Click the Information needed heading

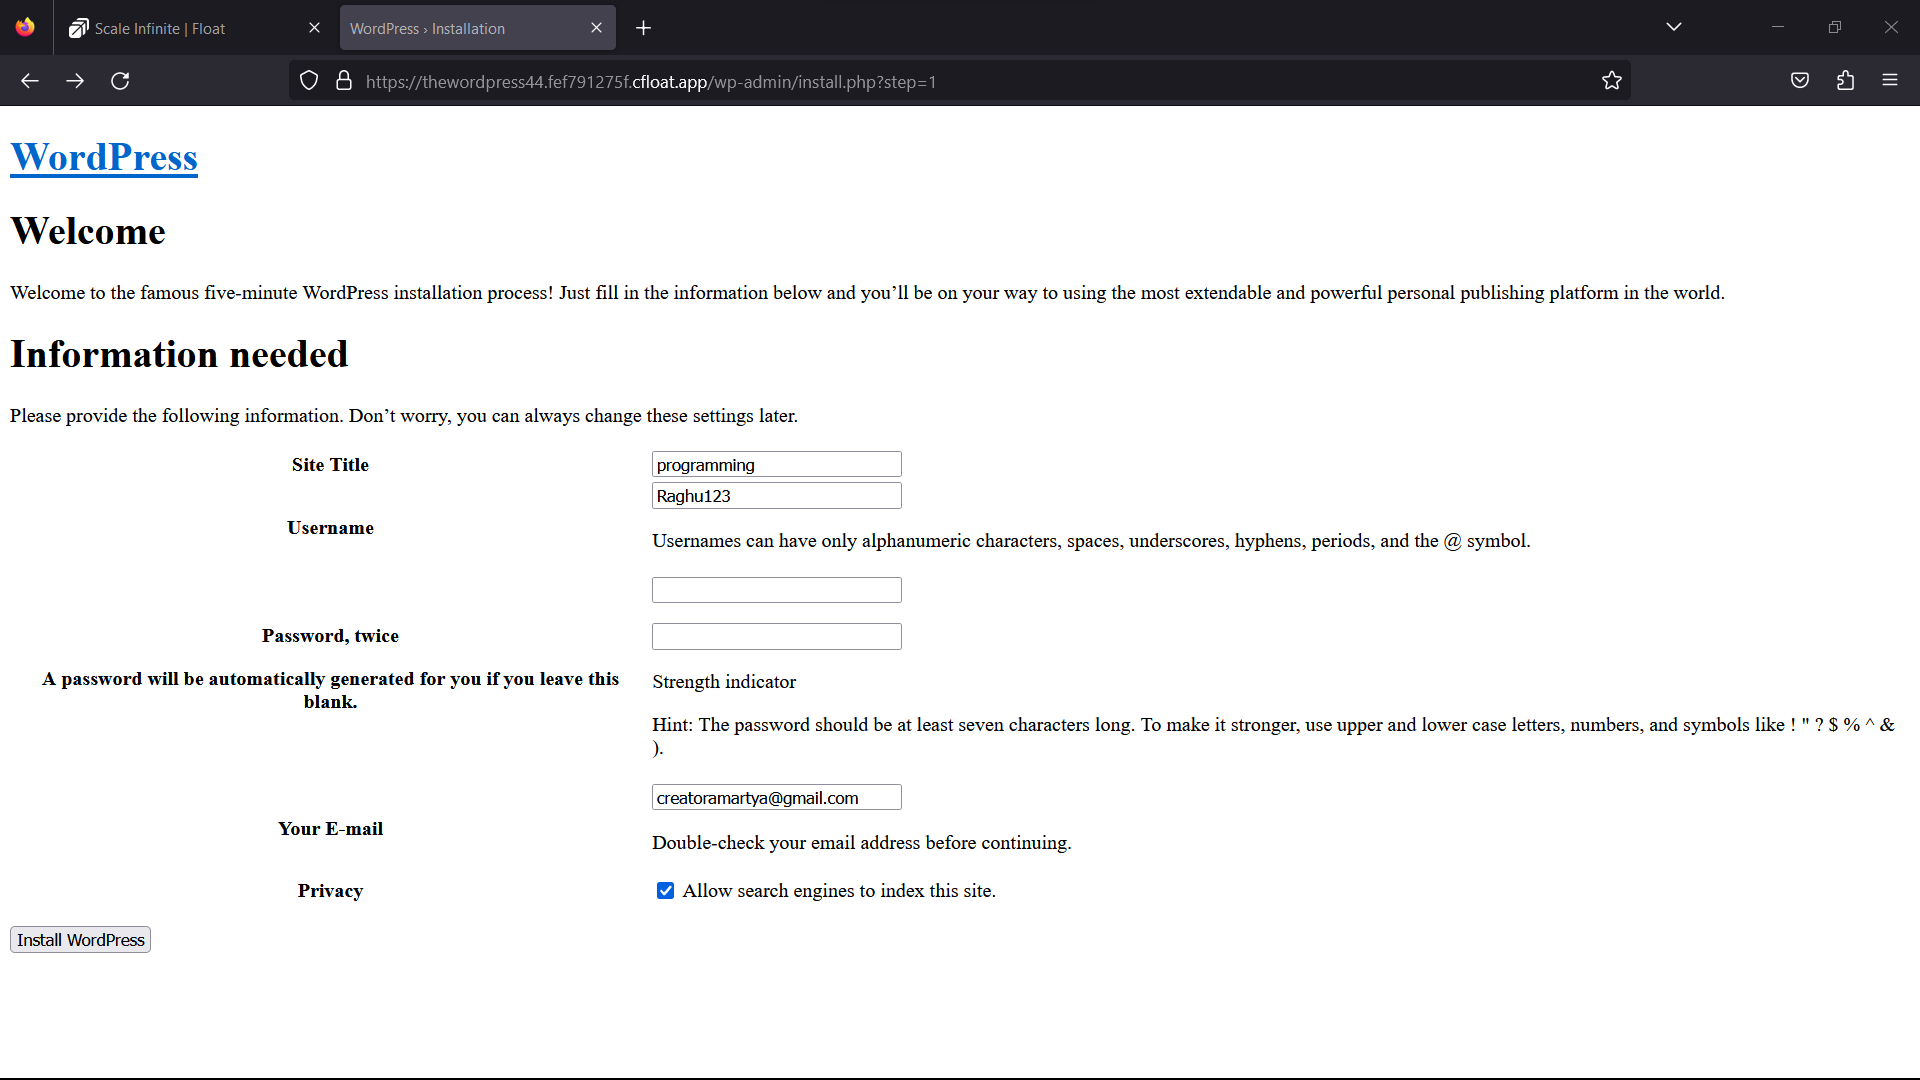179,354
